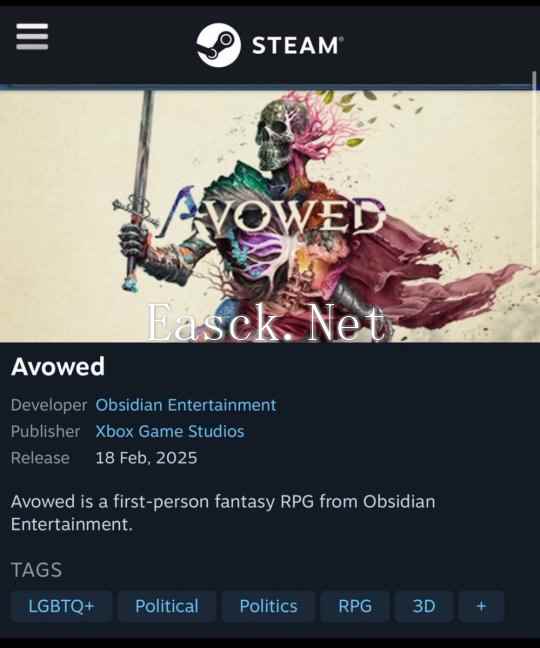This screenshot has height=648, width=540.
Task: Click the 18 Feb, 2025 release date
Action: (146, 458)
